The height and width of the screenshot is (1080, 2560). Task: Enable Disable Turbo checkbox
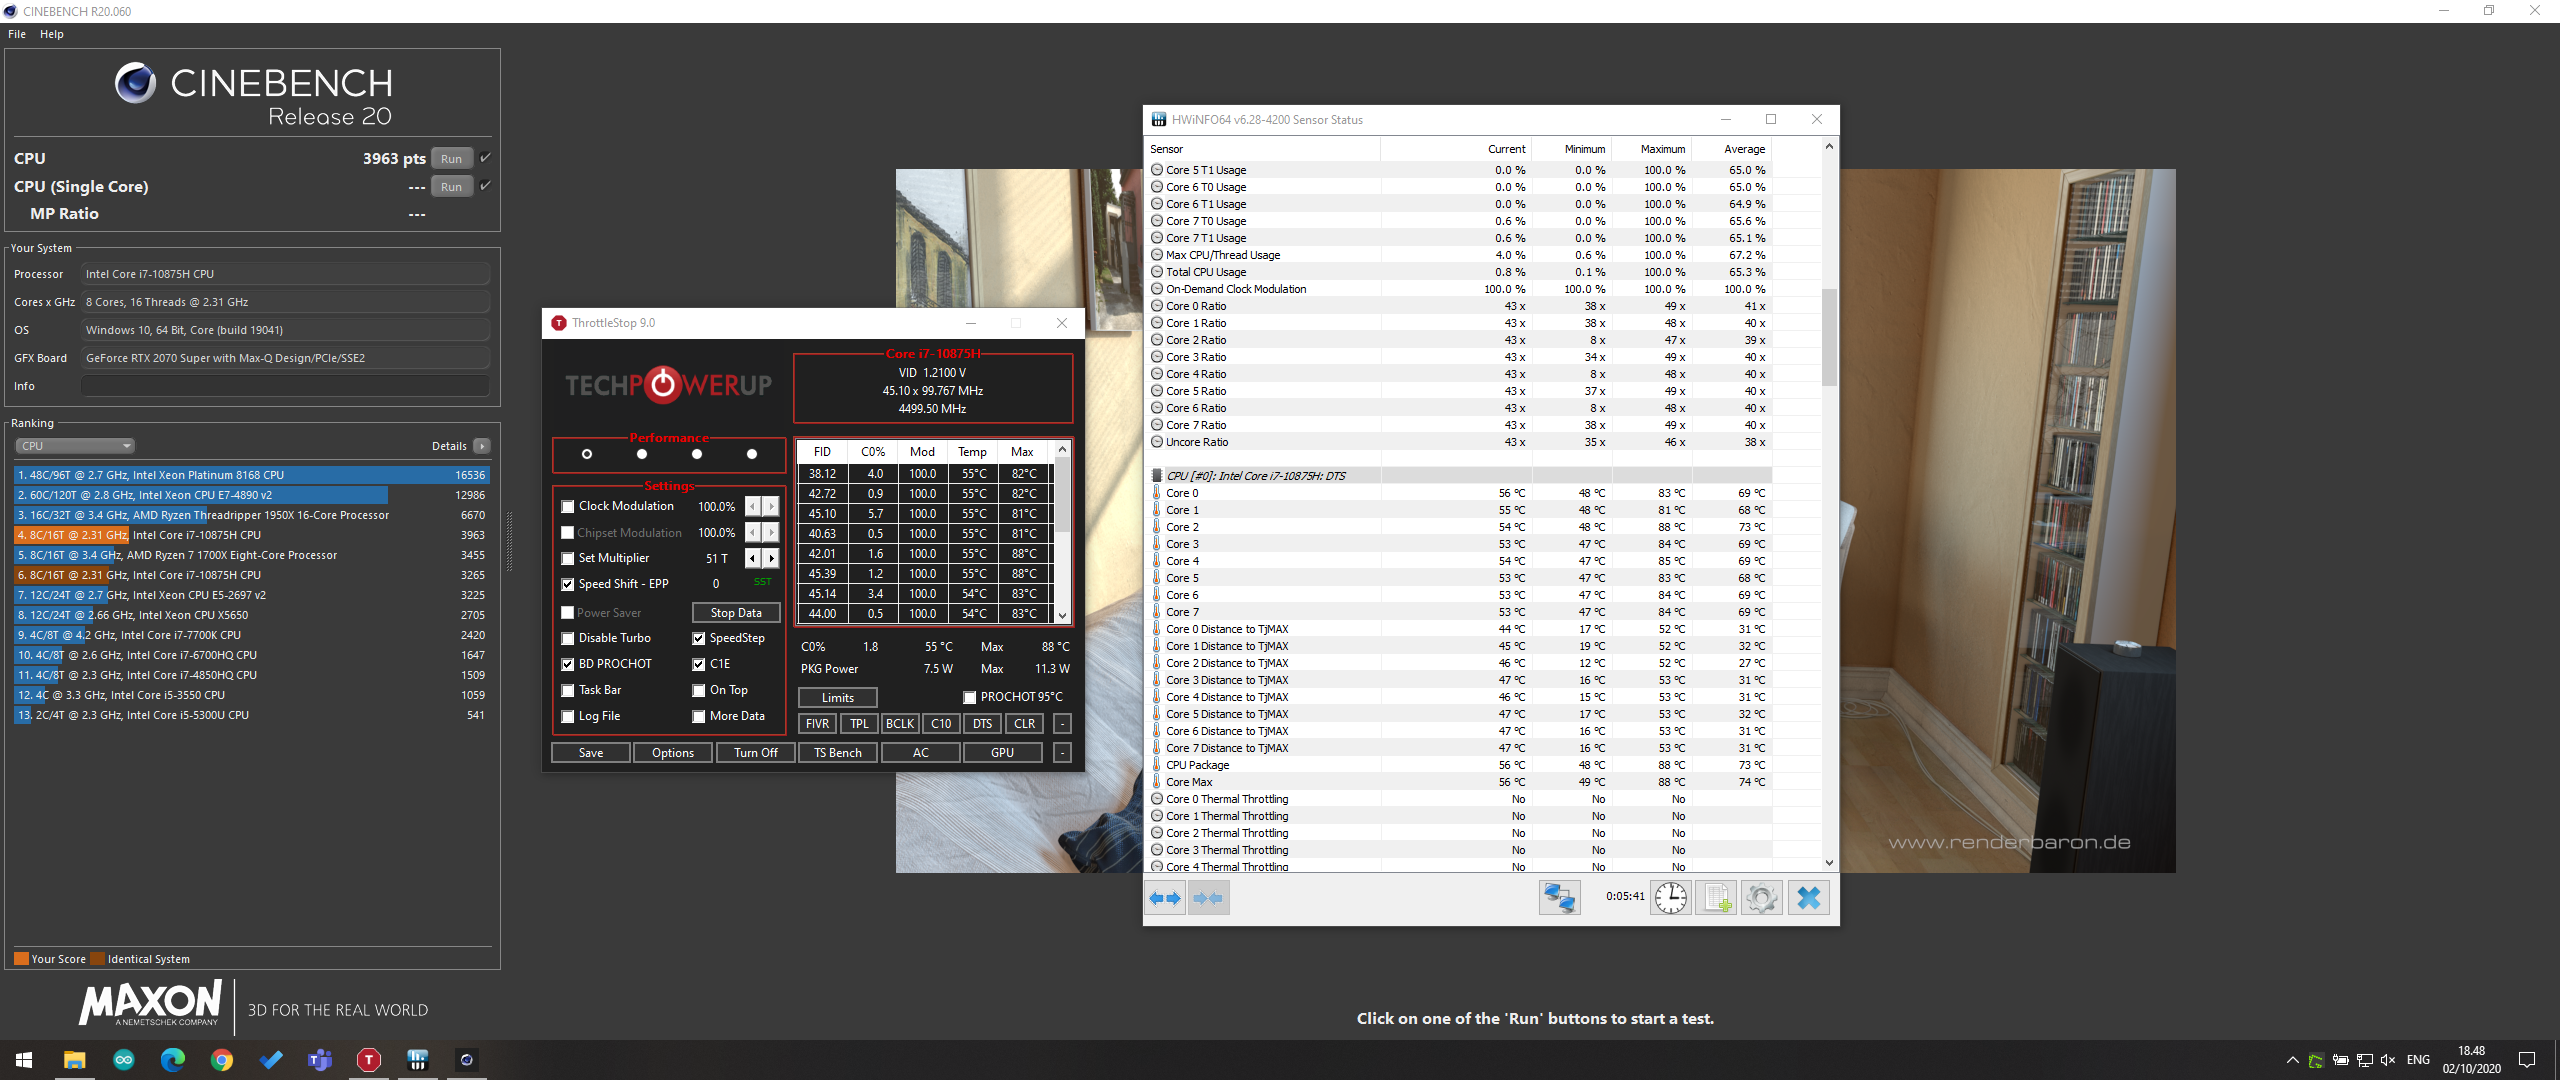tap(568, 638)
